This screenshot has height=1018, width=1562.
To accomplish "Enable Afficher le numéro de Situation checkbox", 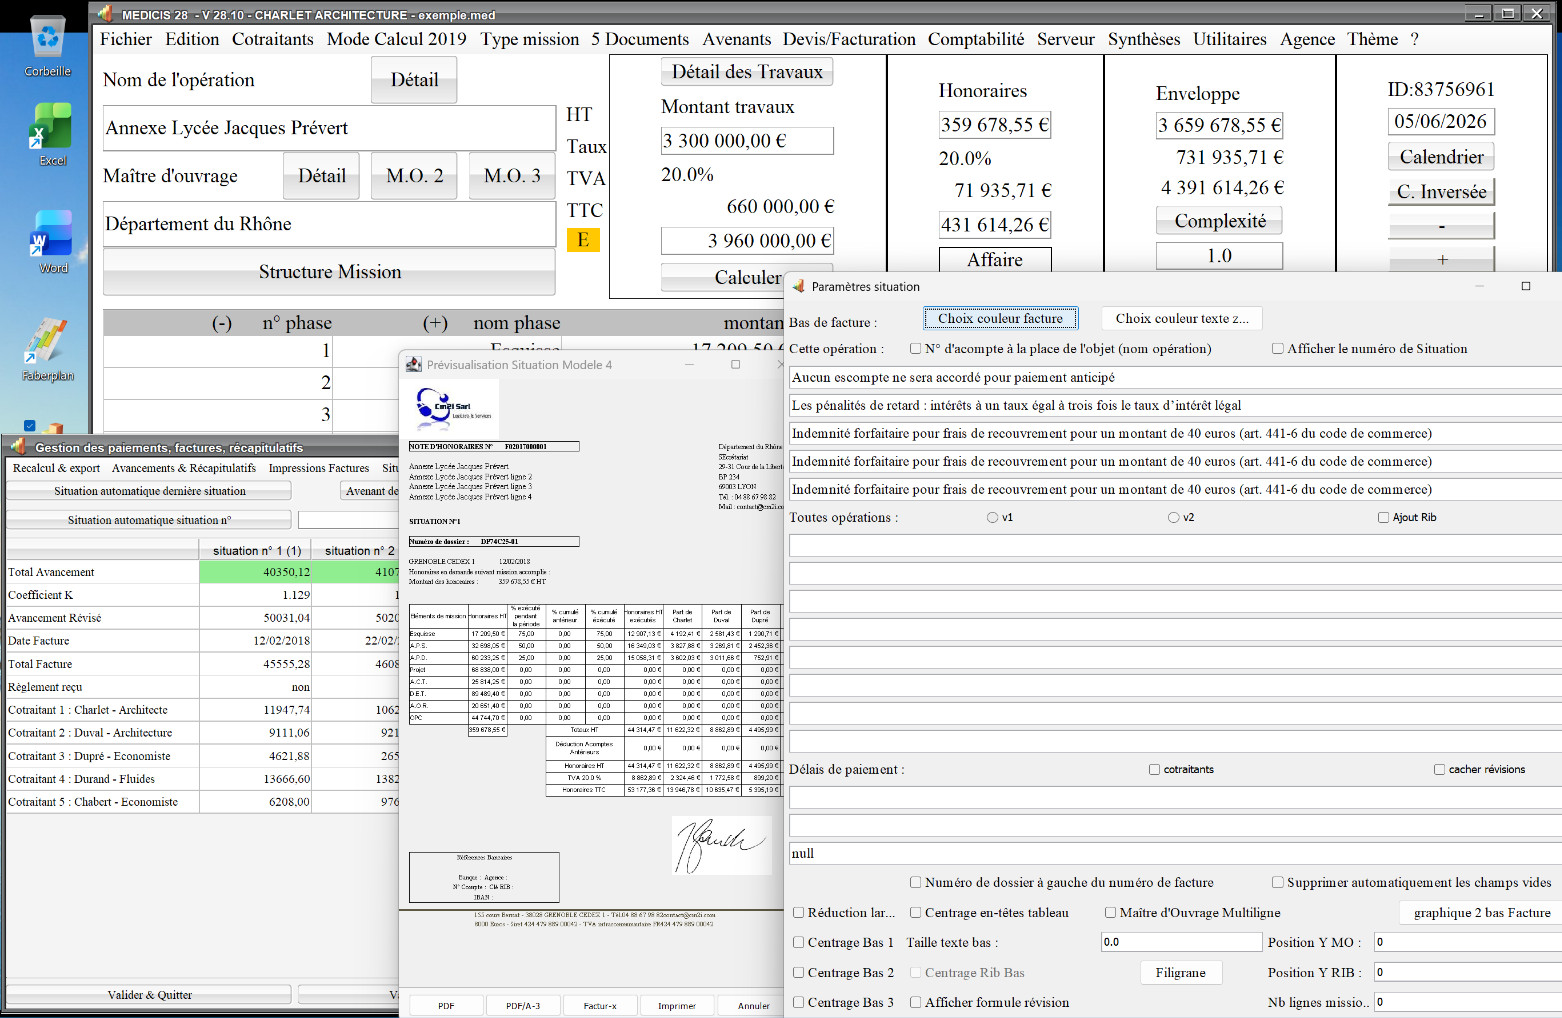I will click(x=1278, y=349).
